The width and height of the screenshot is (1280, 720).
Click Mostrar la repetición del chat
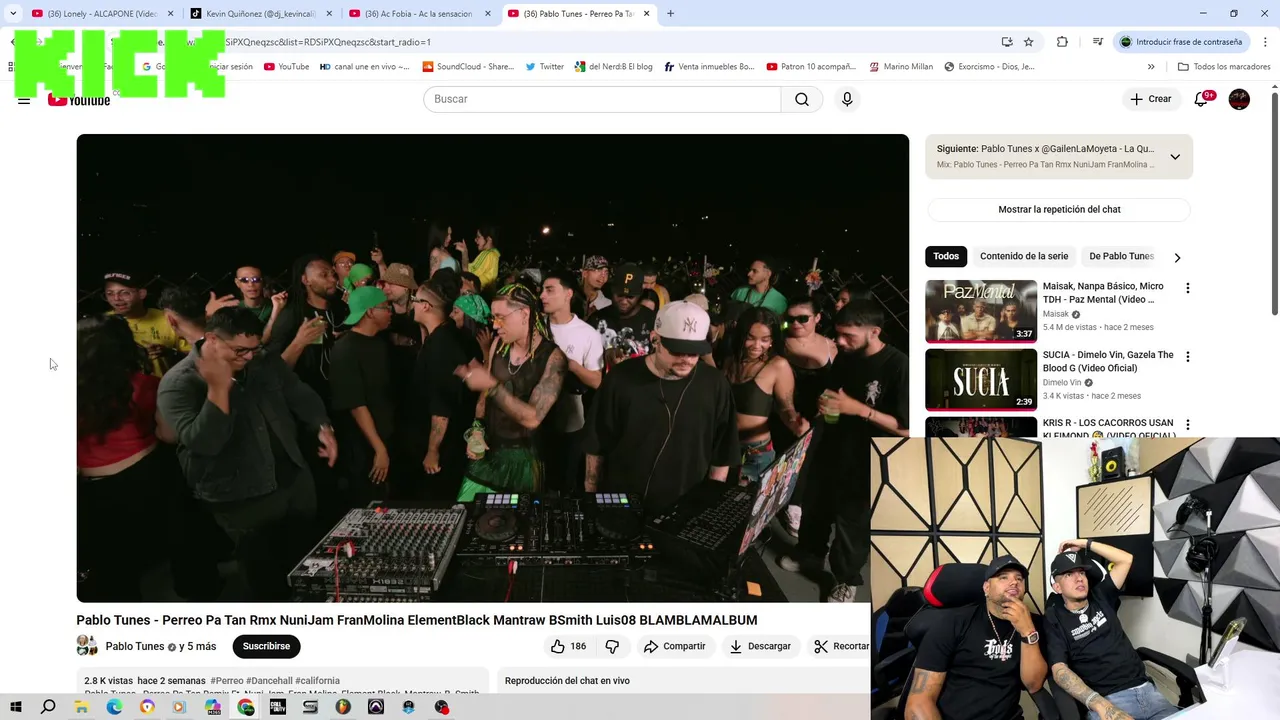tap(1059, 209)
